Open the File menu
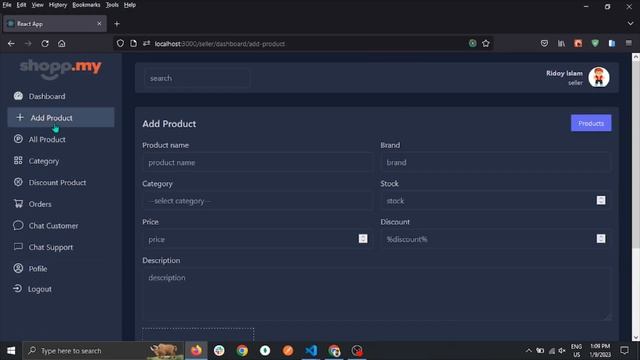The width and height of the screenshot is (640, 360). pyautogui.click(x=7, y=5)
